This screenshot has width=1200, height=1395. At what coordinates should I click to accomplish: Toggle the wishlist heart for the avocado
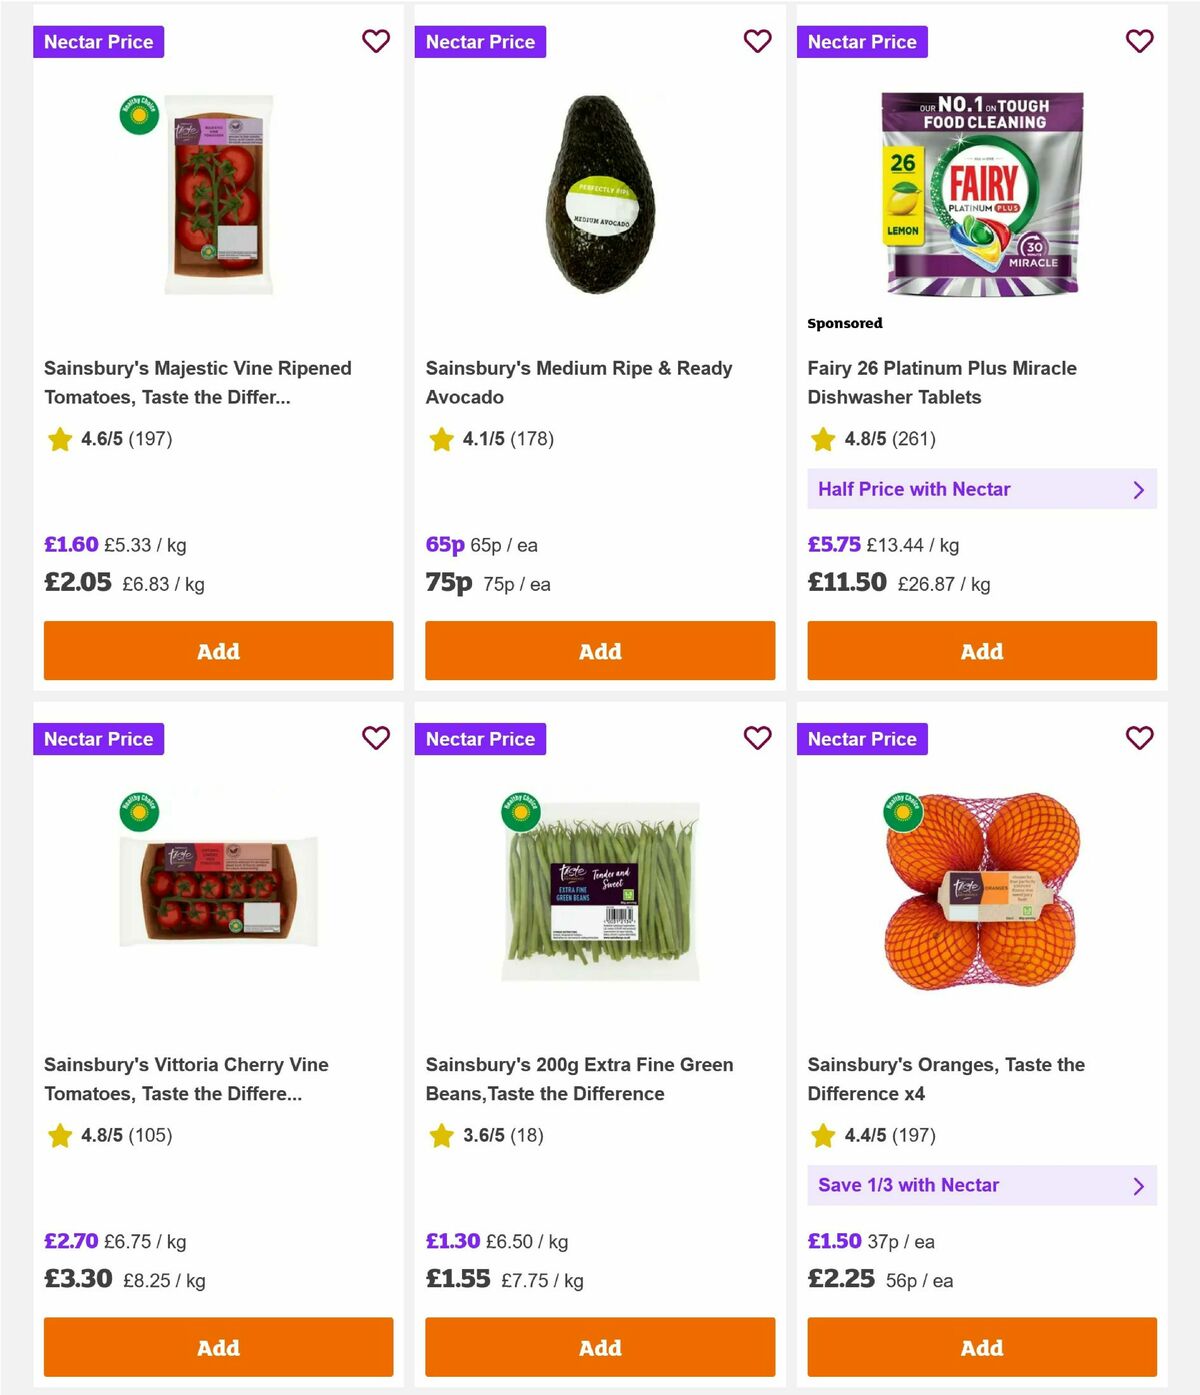757,41
